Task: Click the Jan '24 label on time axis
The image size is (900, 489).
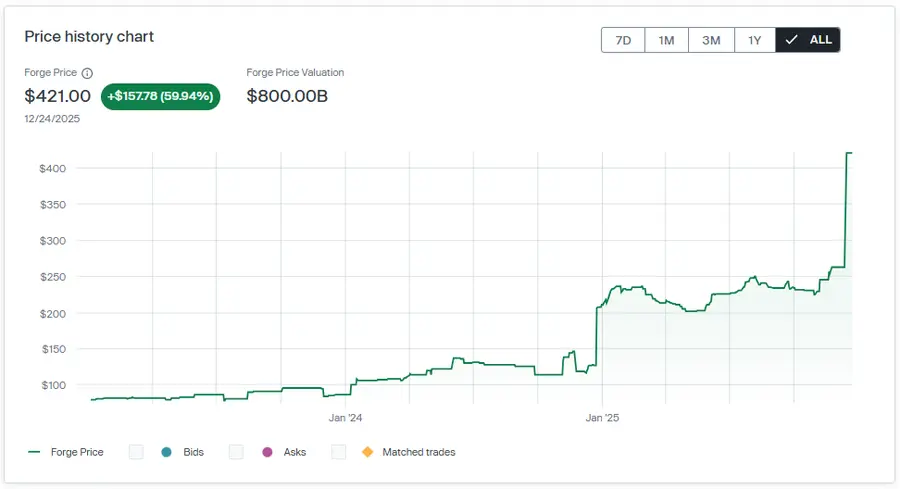Action: tap(345, 416)
